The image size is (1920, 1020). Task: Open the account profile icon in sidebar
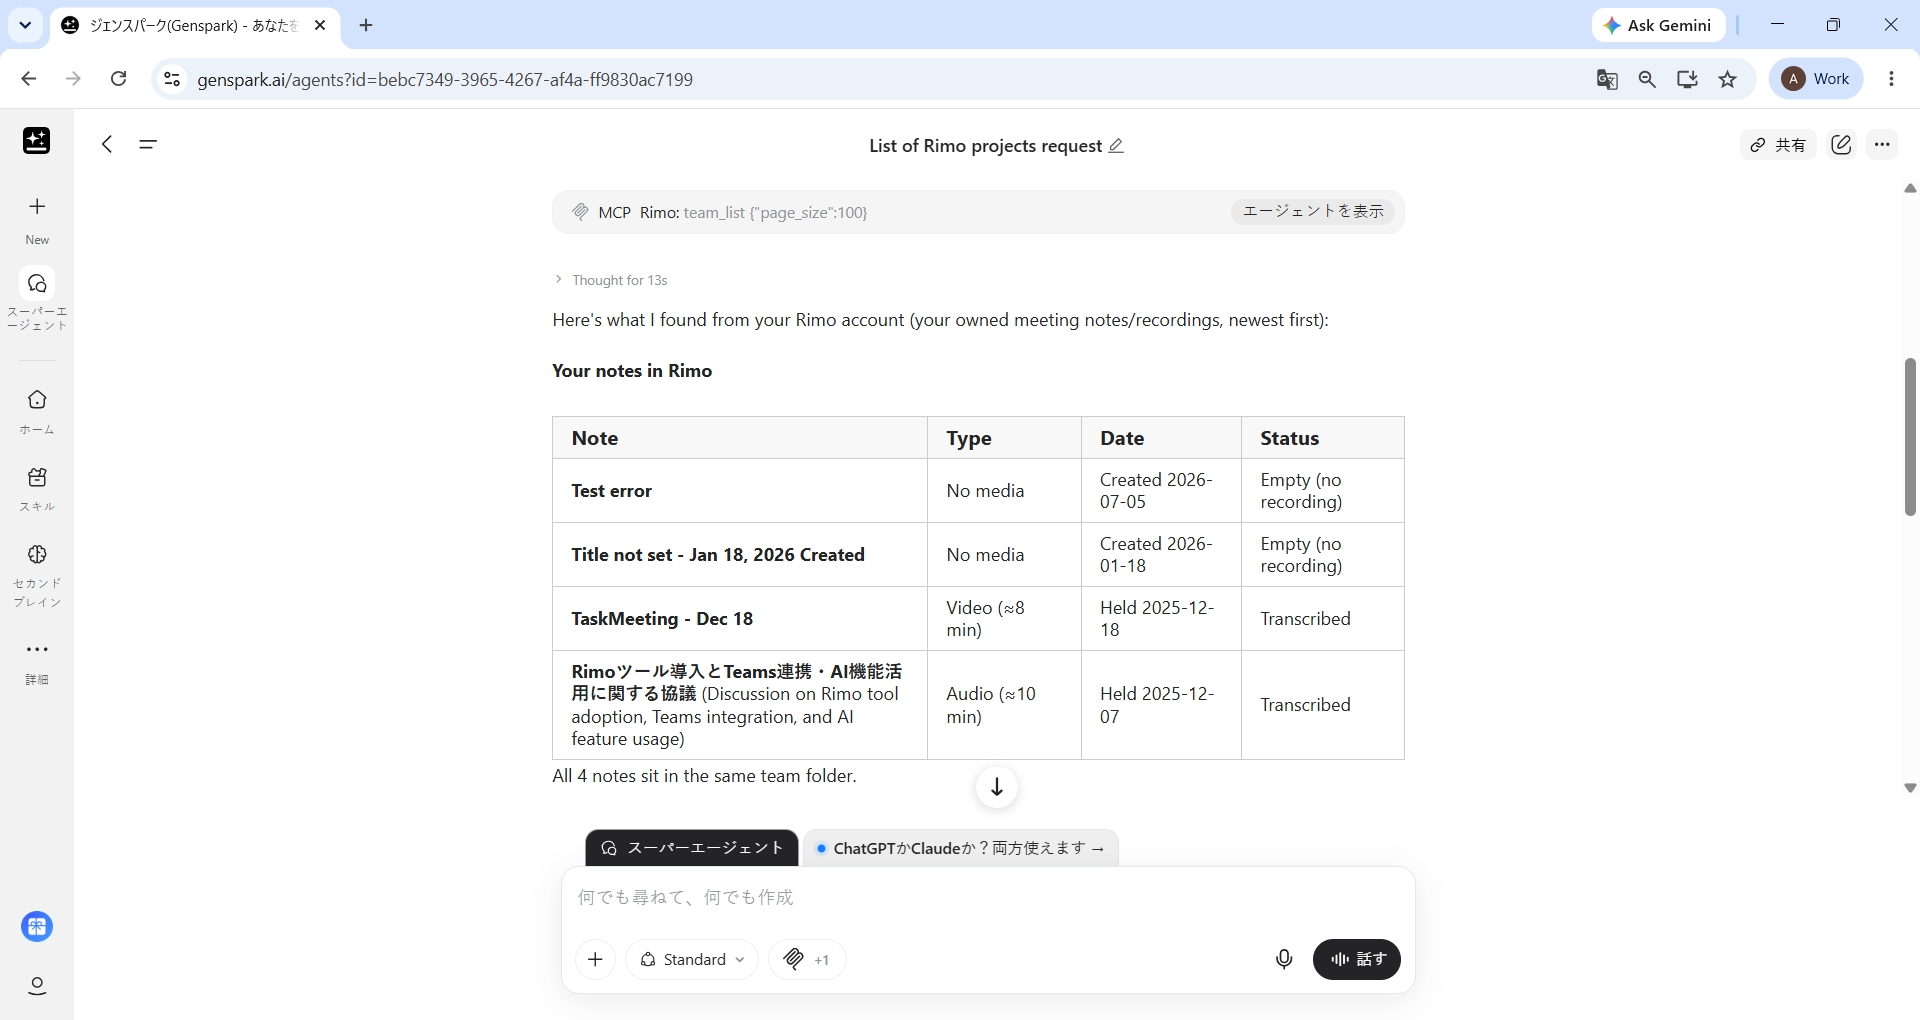click(37, 986)
